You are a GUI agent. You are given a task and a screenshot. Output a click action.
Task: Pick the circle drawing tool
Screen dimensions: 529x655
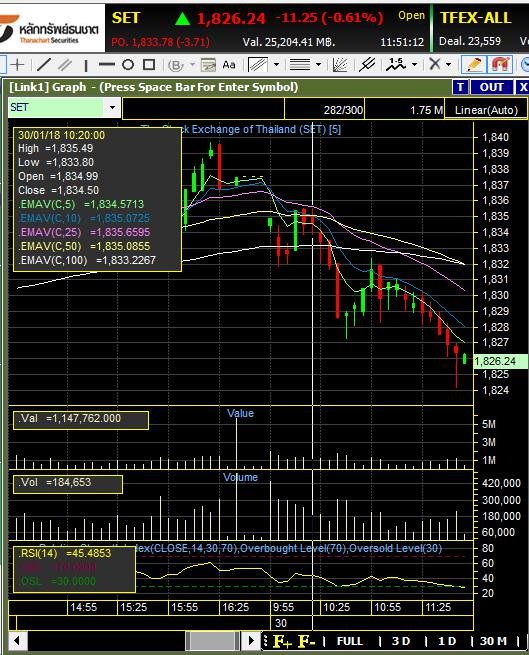(x=128, y=65)
